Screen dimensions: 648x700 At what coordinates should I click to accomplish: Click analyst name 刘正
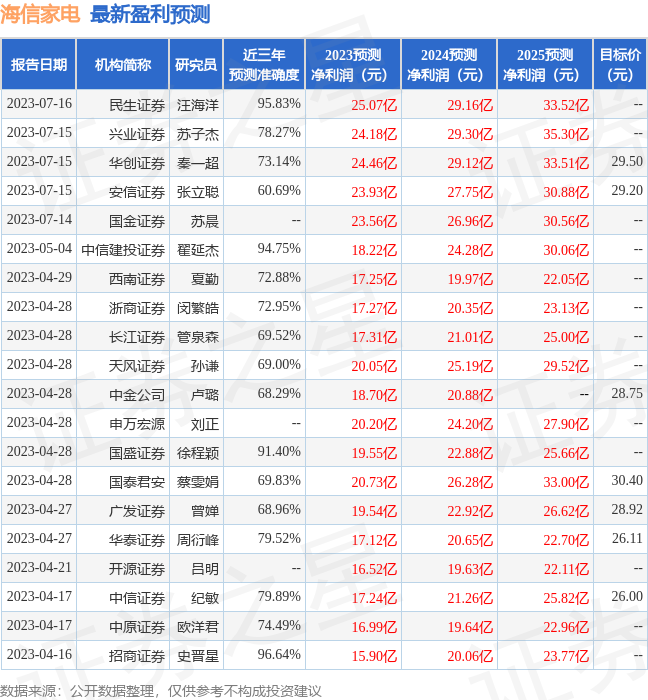[205, 424]
